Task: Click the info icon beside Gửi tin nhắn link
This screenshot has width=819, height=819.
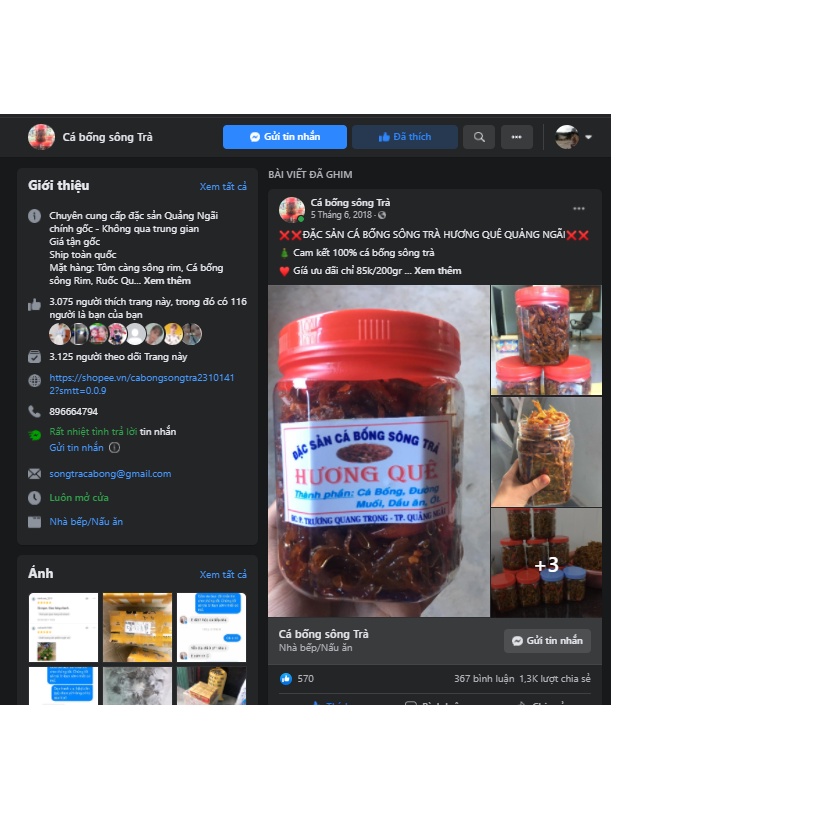Action: click(x=114, y=448)
